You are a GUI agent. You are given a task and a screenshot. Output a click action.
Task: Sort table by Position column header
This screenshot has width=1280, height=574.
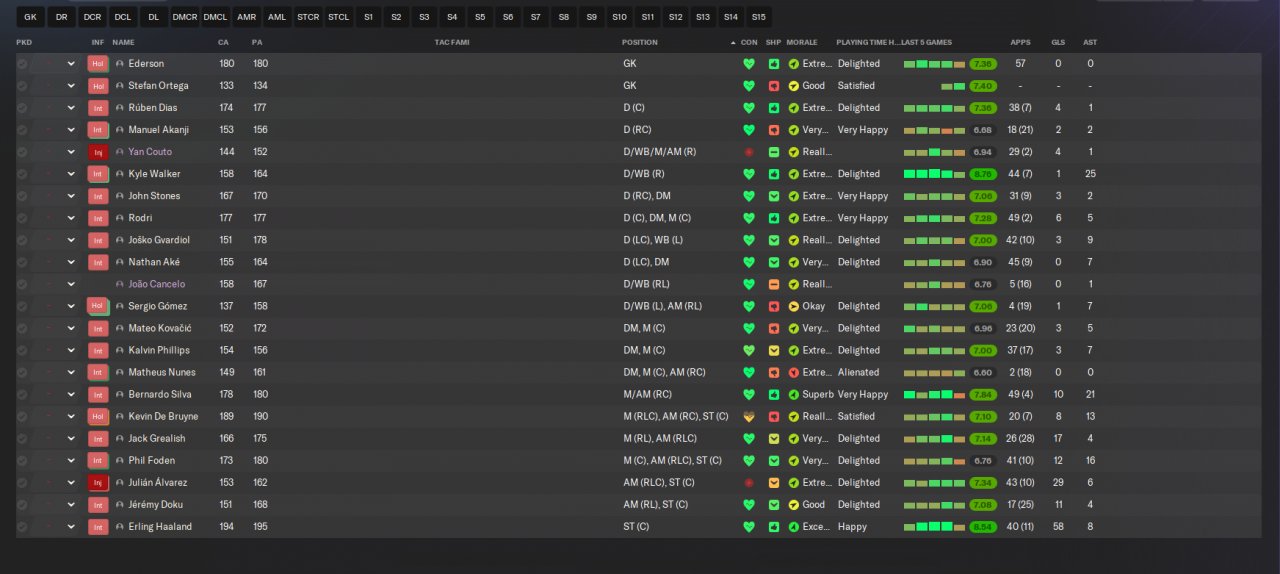pyautogui.click(x=640, y=43)
